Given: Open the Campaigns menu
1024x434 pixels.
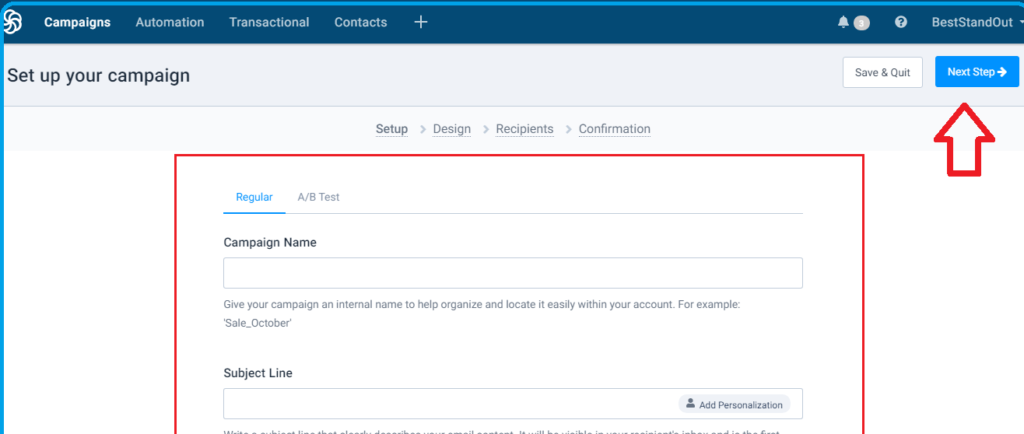Looking at the screenshot, I should [77, 22].
